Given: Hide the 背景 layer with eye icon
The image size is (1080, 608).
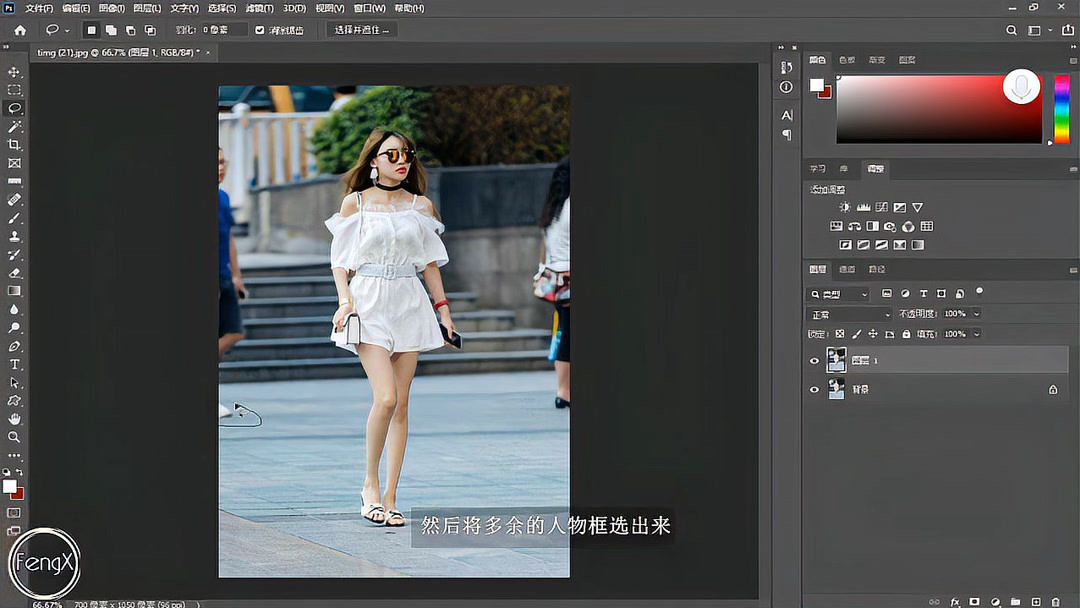Looking at the screenshot, I should click(x=814, y=390).
